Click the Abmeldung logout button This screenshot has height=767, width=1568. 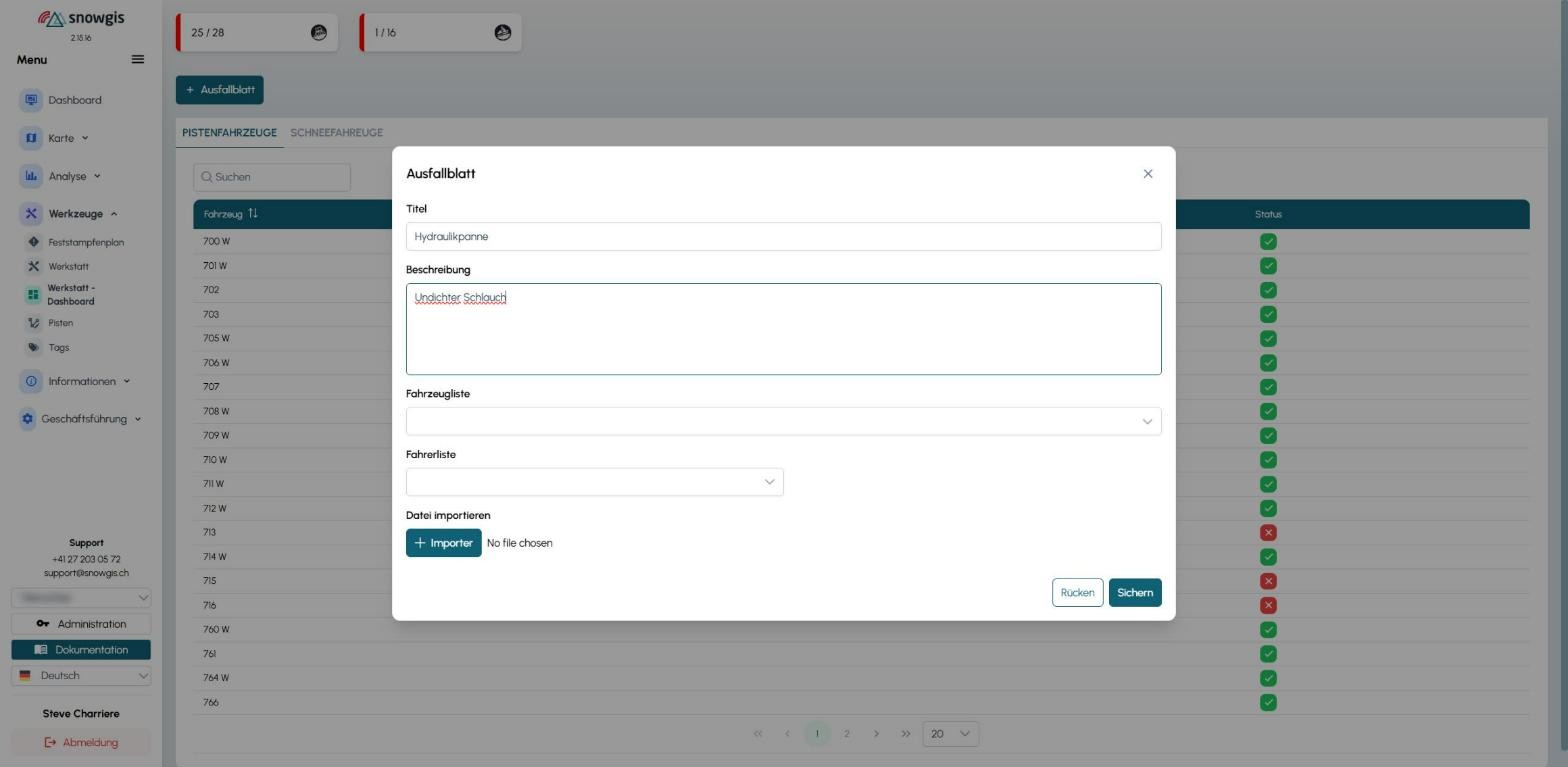[81, 743]
